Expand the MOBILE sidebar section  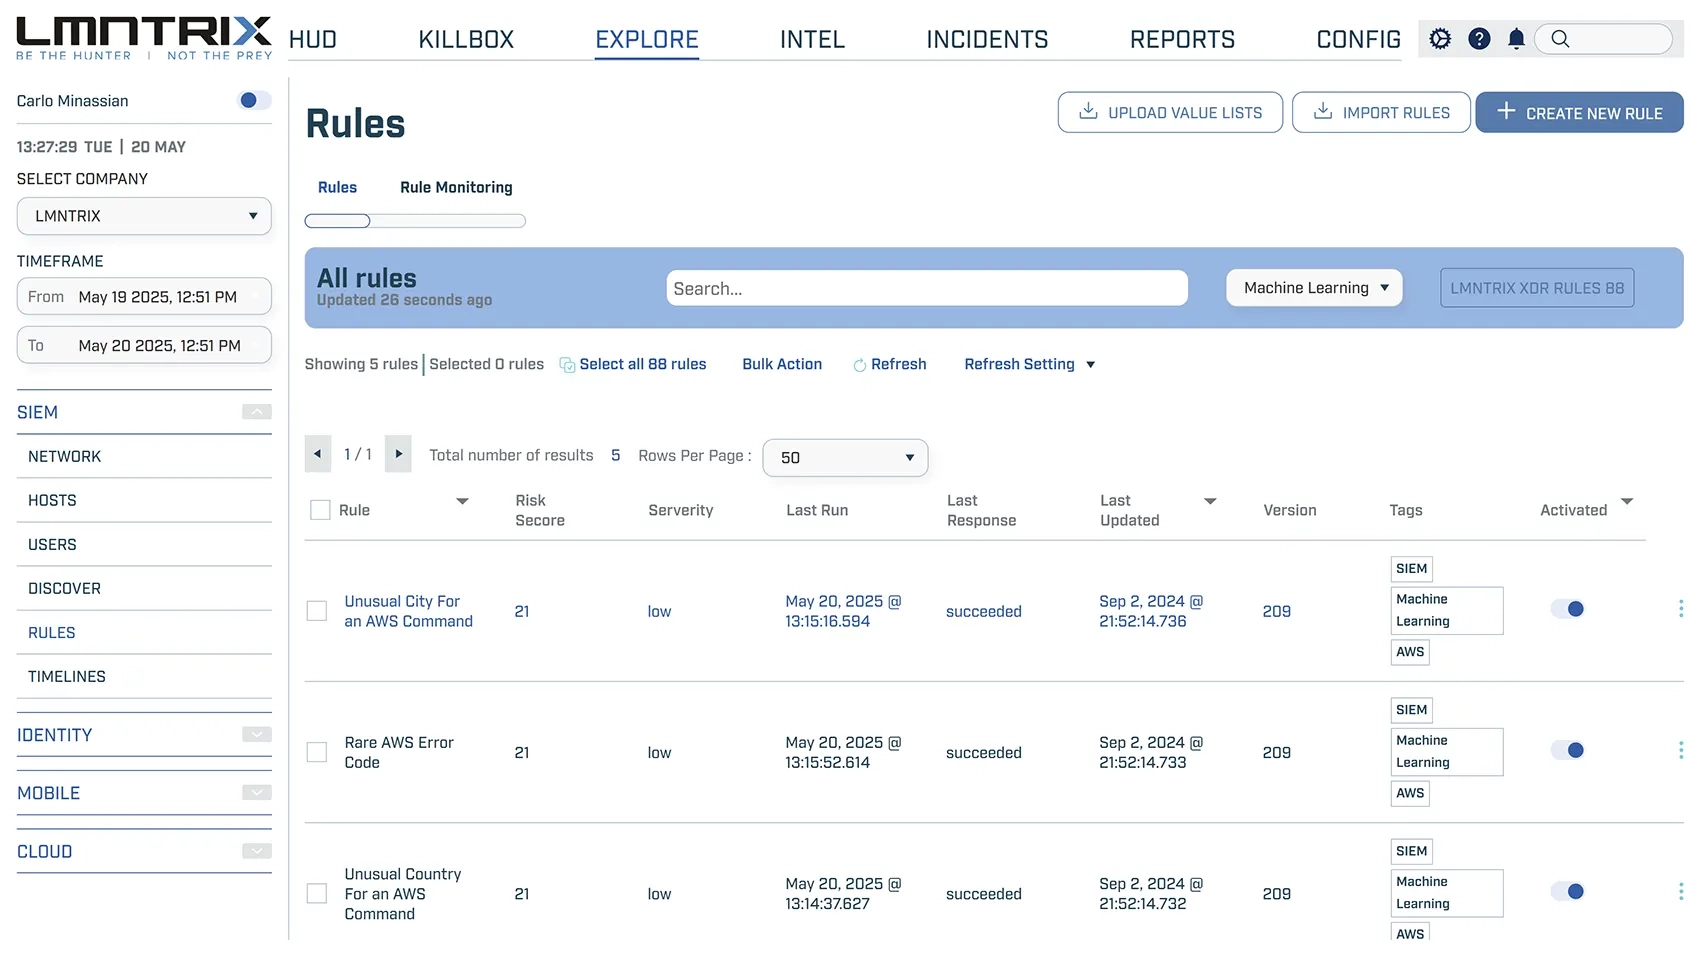coord(257,793)
